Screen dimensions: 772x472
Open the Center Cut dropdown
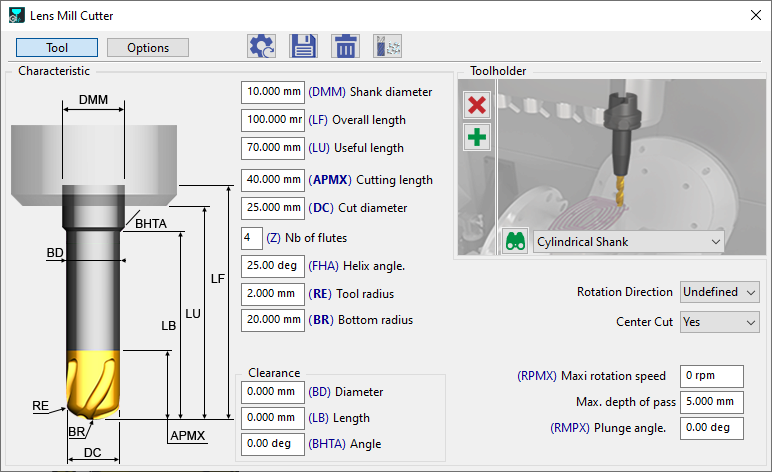tap(719, 322)
